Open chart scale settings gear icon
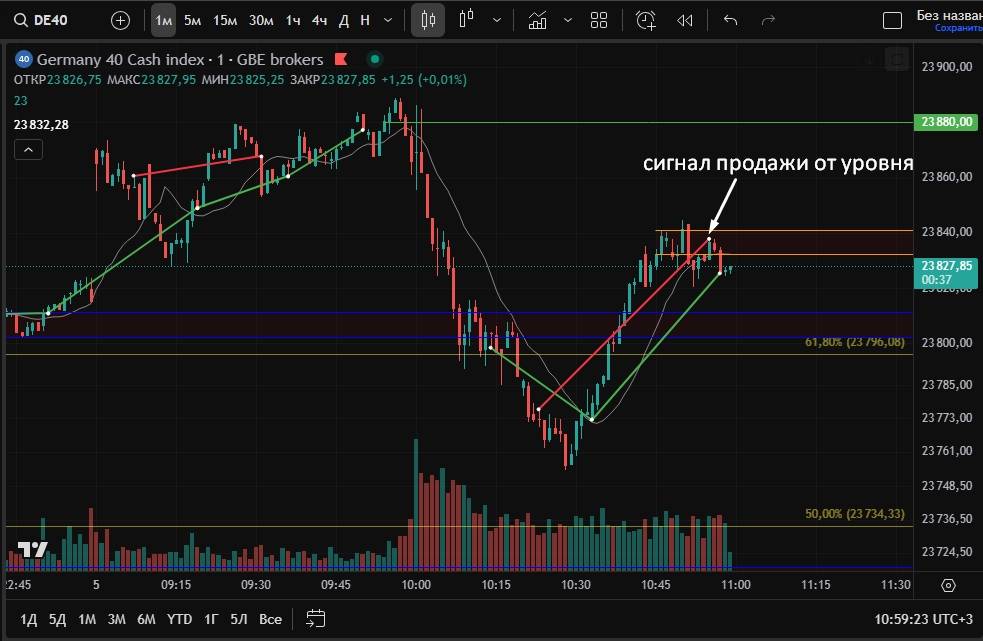 948,585
